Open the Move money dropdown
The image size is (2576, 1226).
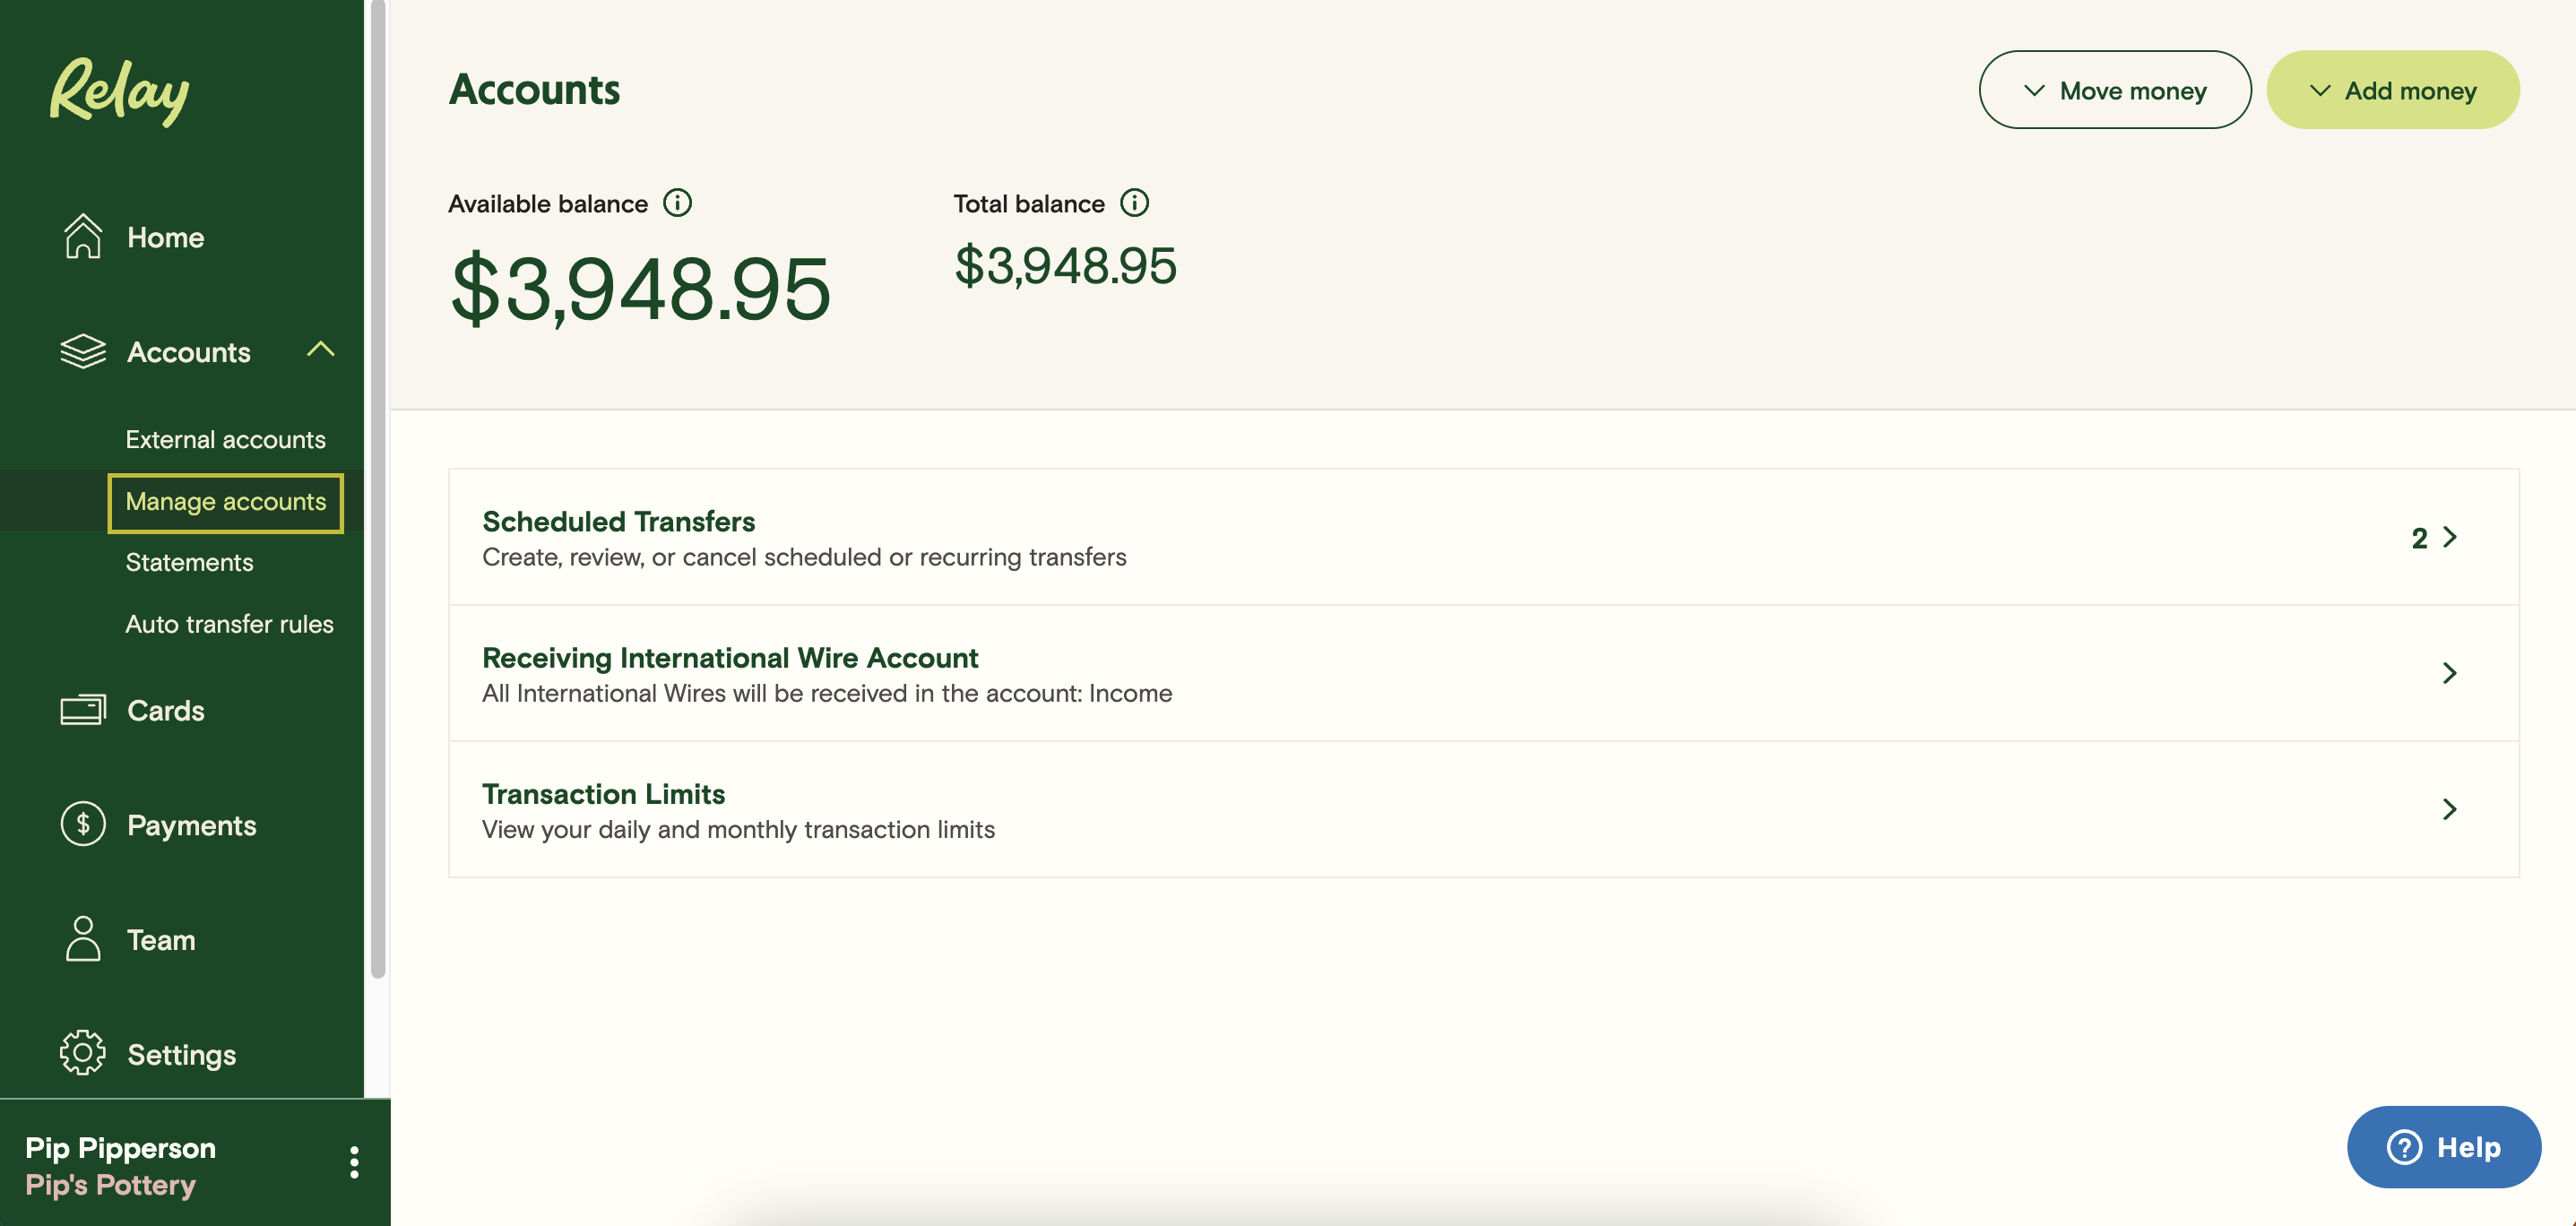tap(2114, 90)
